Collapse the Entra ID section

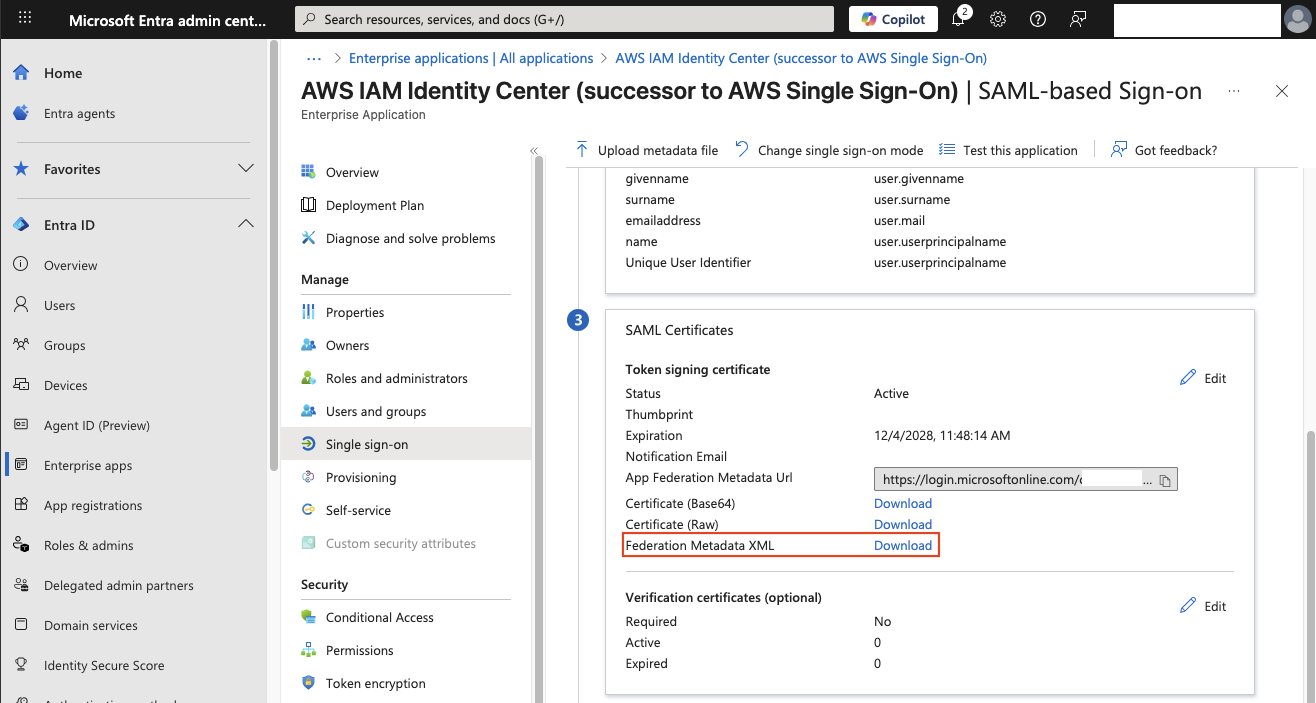(246, 224)
